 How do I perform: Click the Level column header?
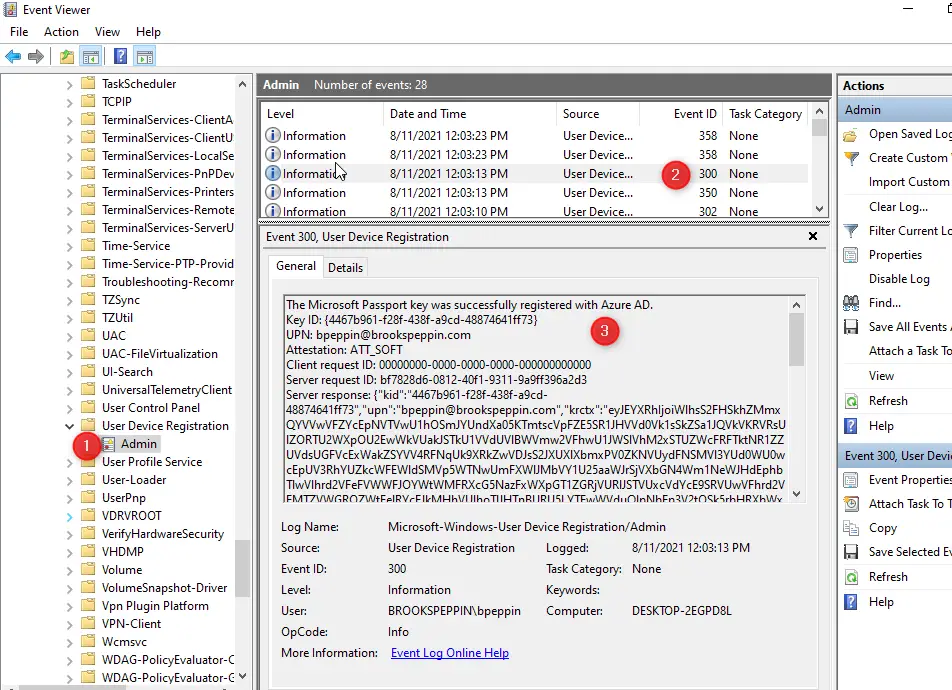pos(322,114)
